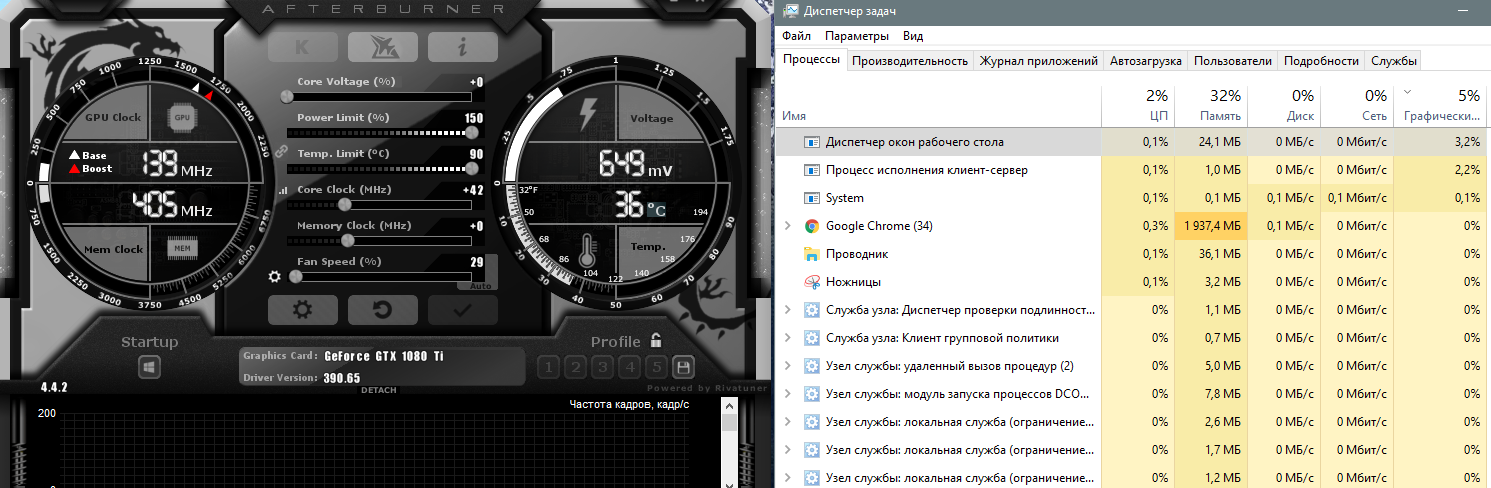Sort processes by the Сеть column header

click(x=1358, y=106)
